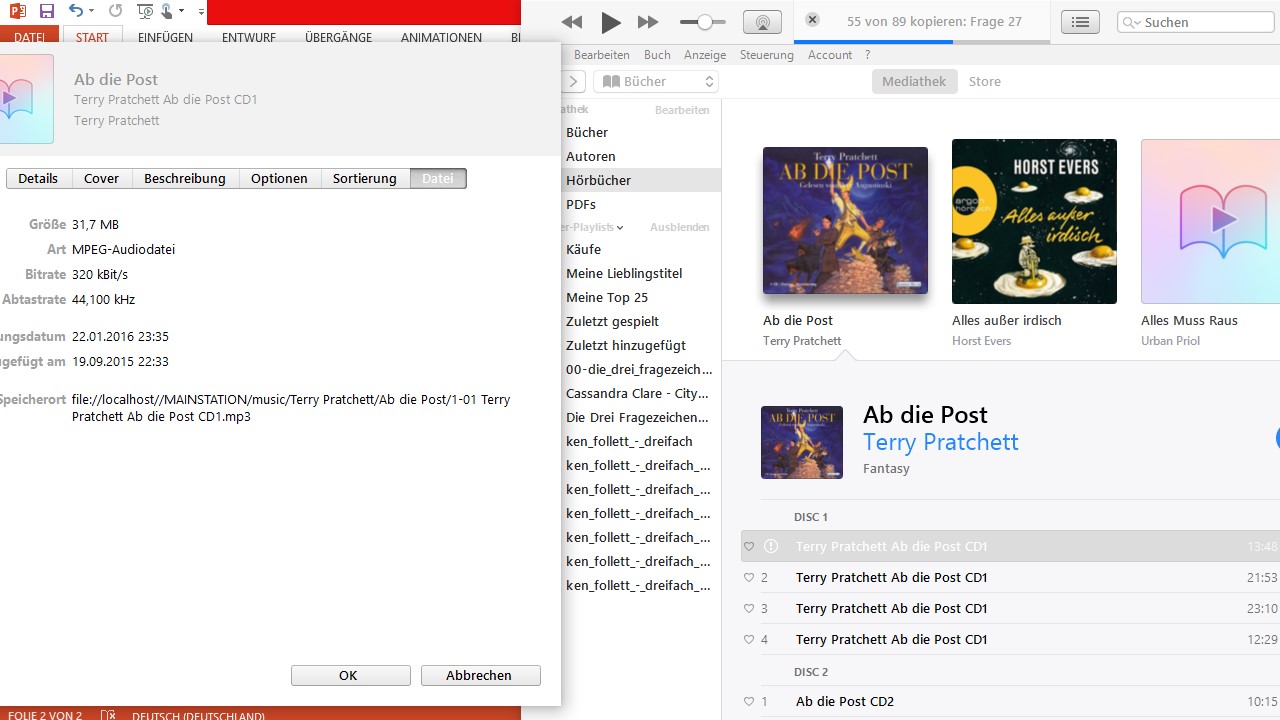Click the exclamation warning icon on track 1
Screen dimensions: 1280x720
pyautogui.click(x=771, y=546)
